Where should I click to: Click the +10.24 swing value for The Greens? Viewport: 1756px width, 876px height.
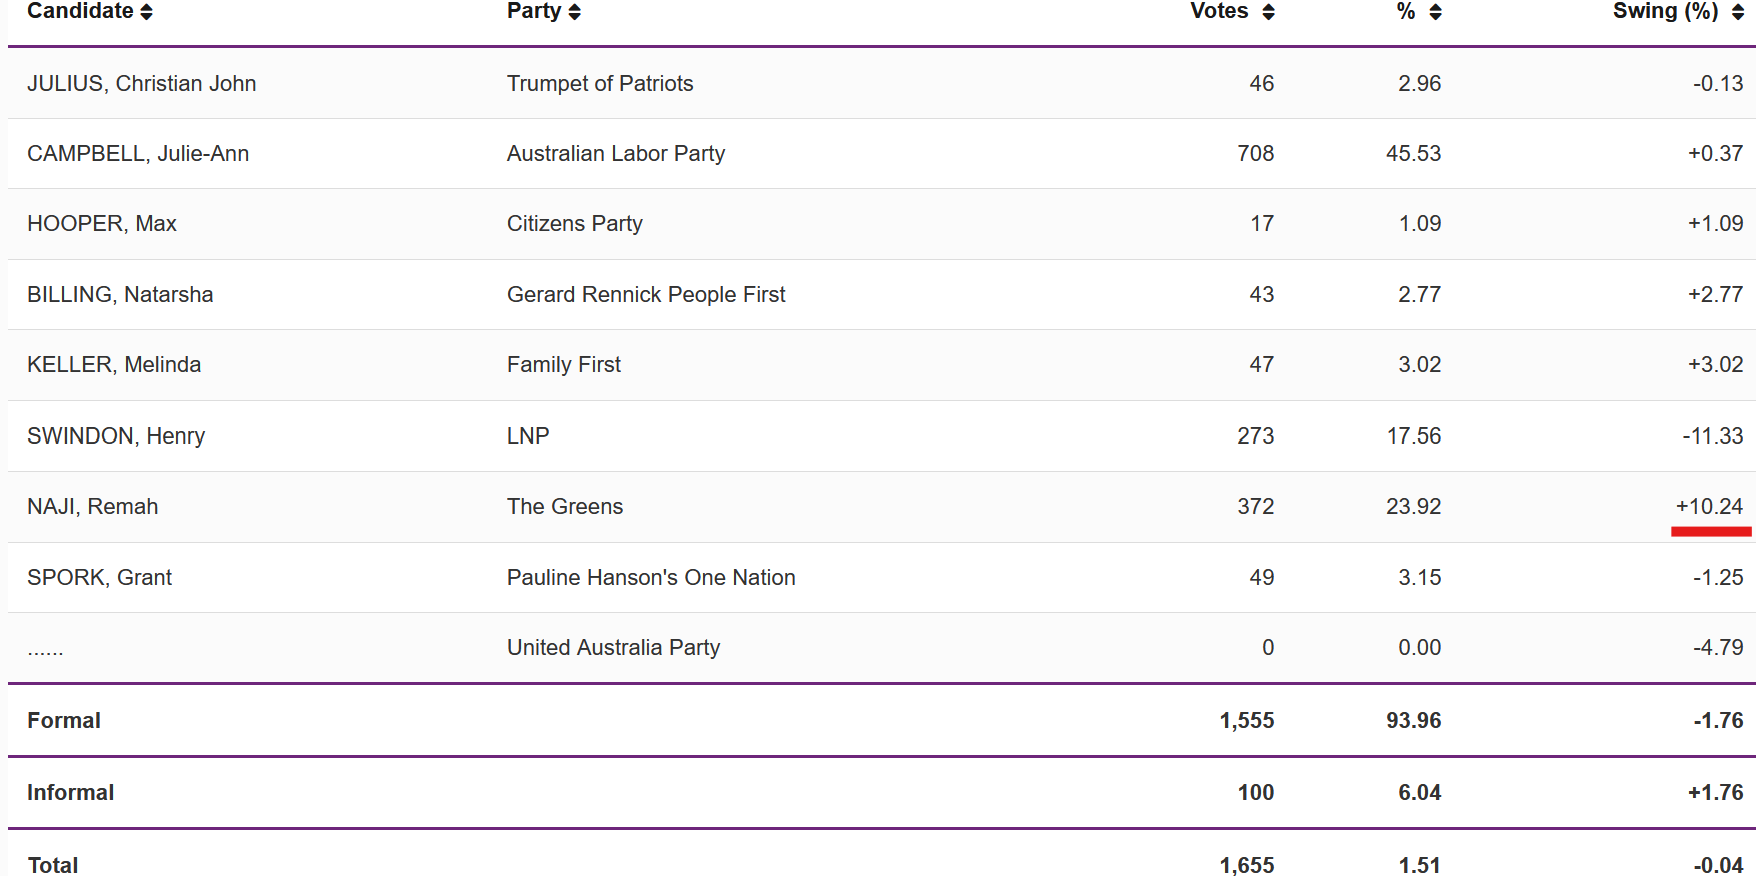pyautogui.click(x=1709, y=507)
